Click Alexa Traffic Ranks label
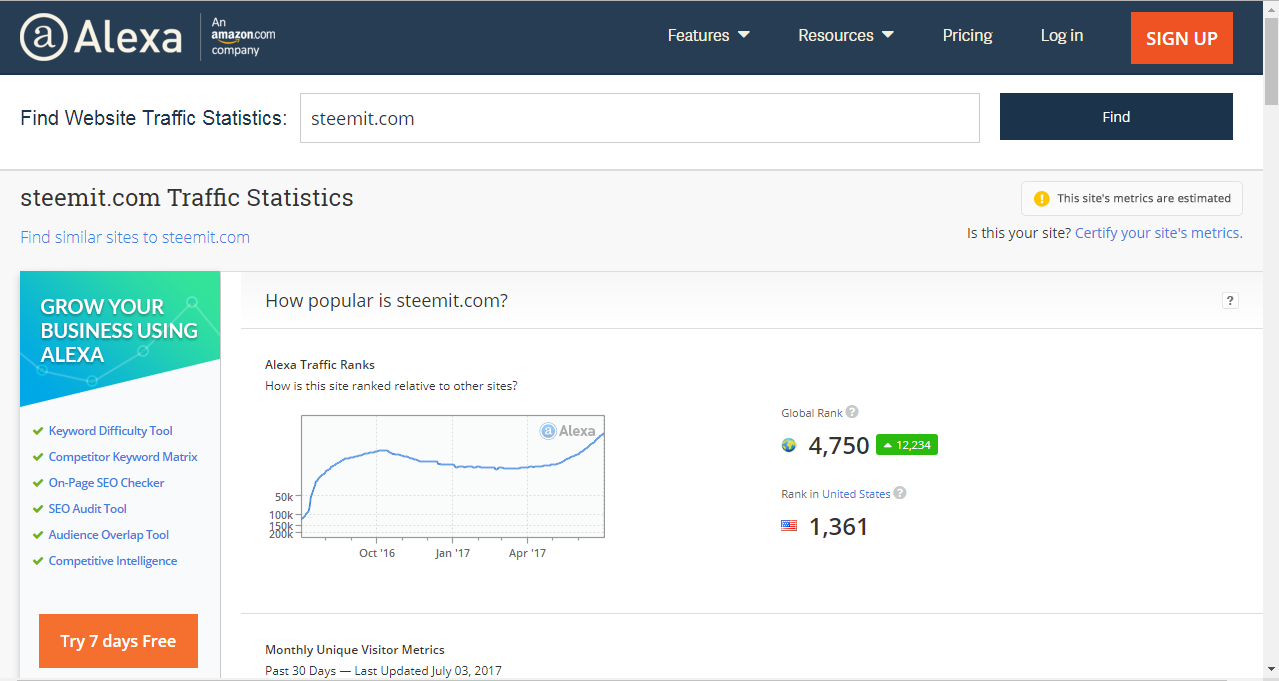Viewport: 1279px width, 681px height. [320, 365]
